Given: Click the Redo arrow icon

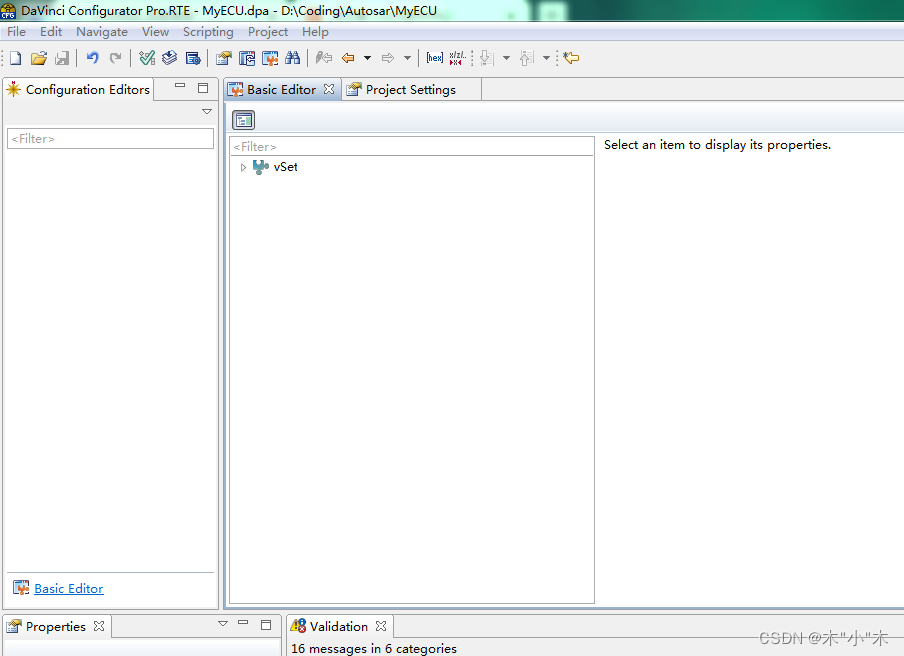Looking at the screenshot, I should (115, 58).
